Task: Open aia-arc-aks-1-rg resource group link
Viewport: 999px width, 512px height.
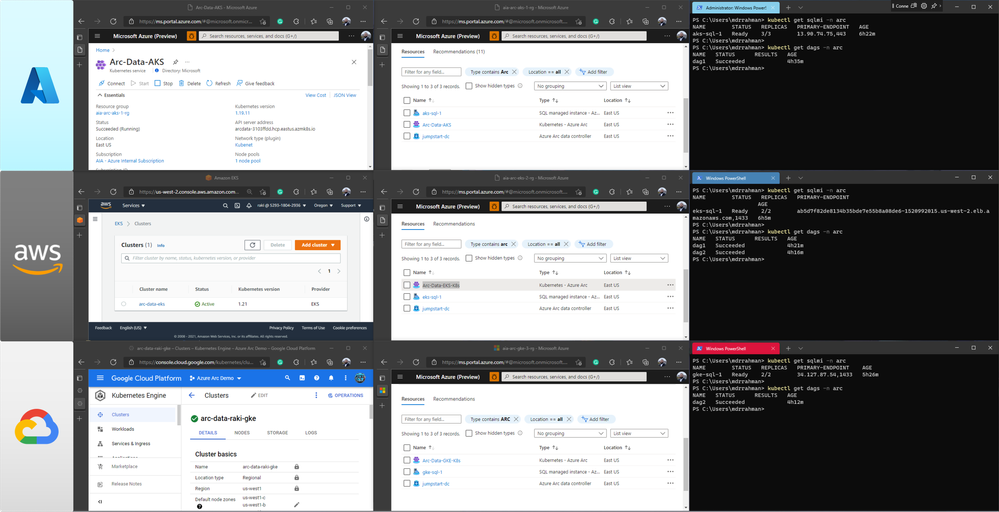Action: [x=112, y=113]
